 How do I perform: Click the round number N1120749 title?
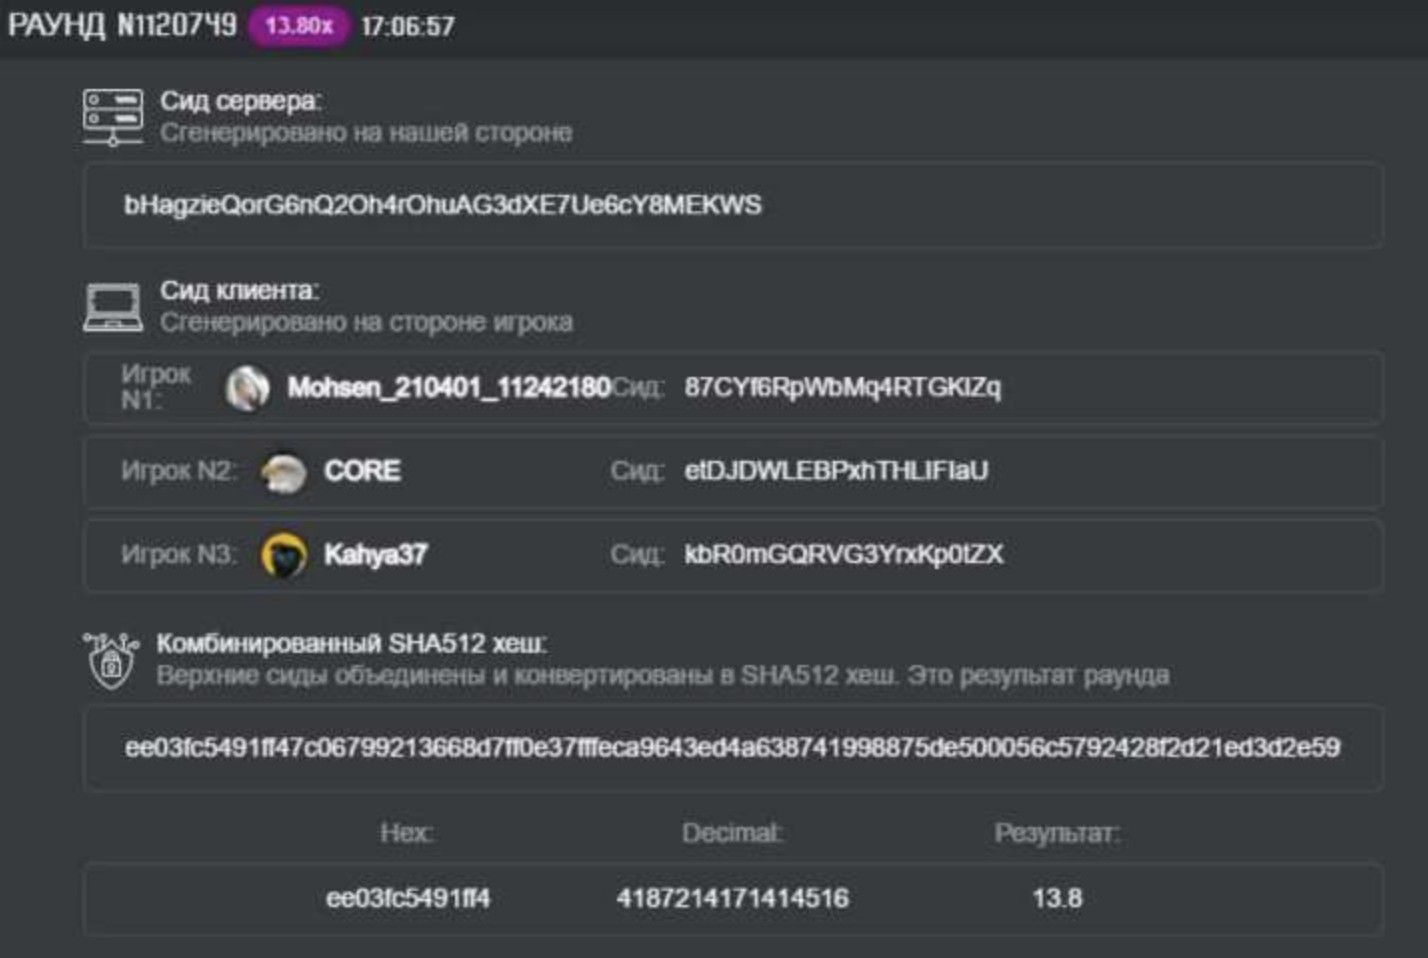click(122, 25)
